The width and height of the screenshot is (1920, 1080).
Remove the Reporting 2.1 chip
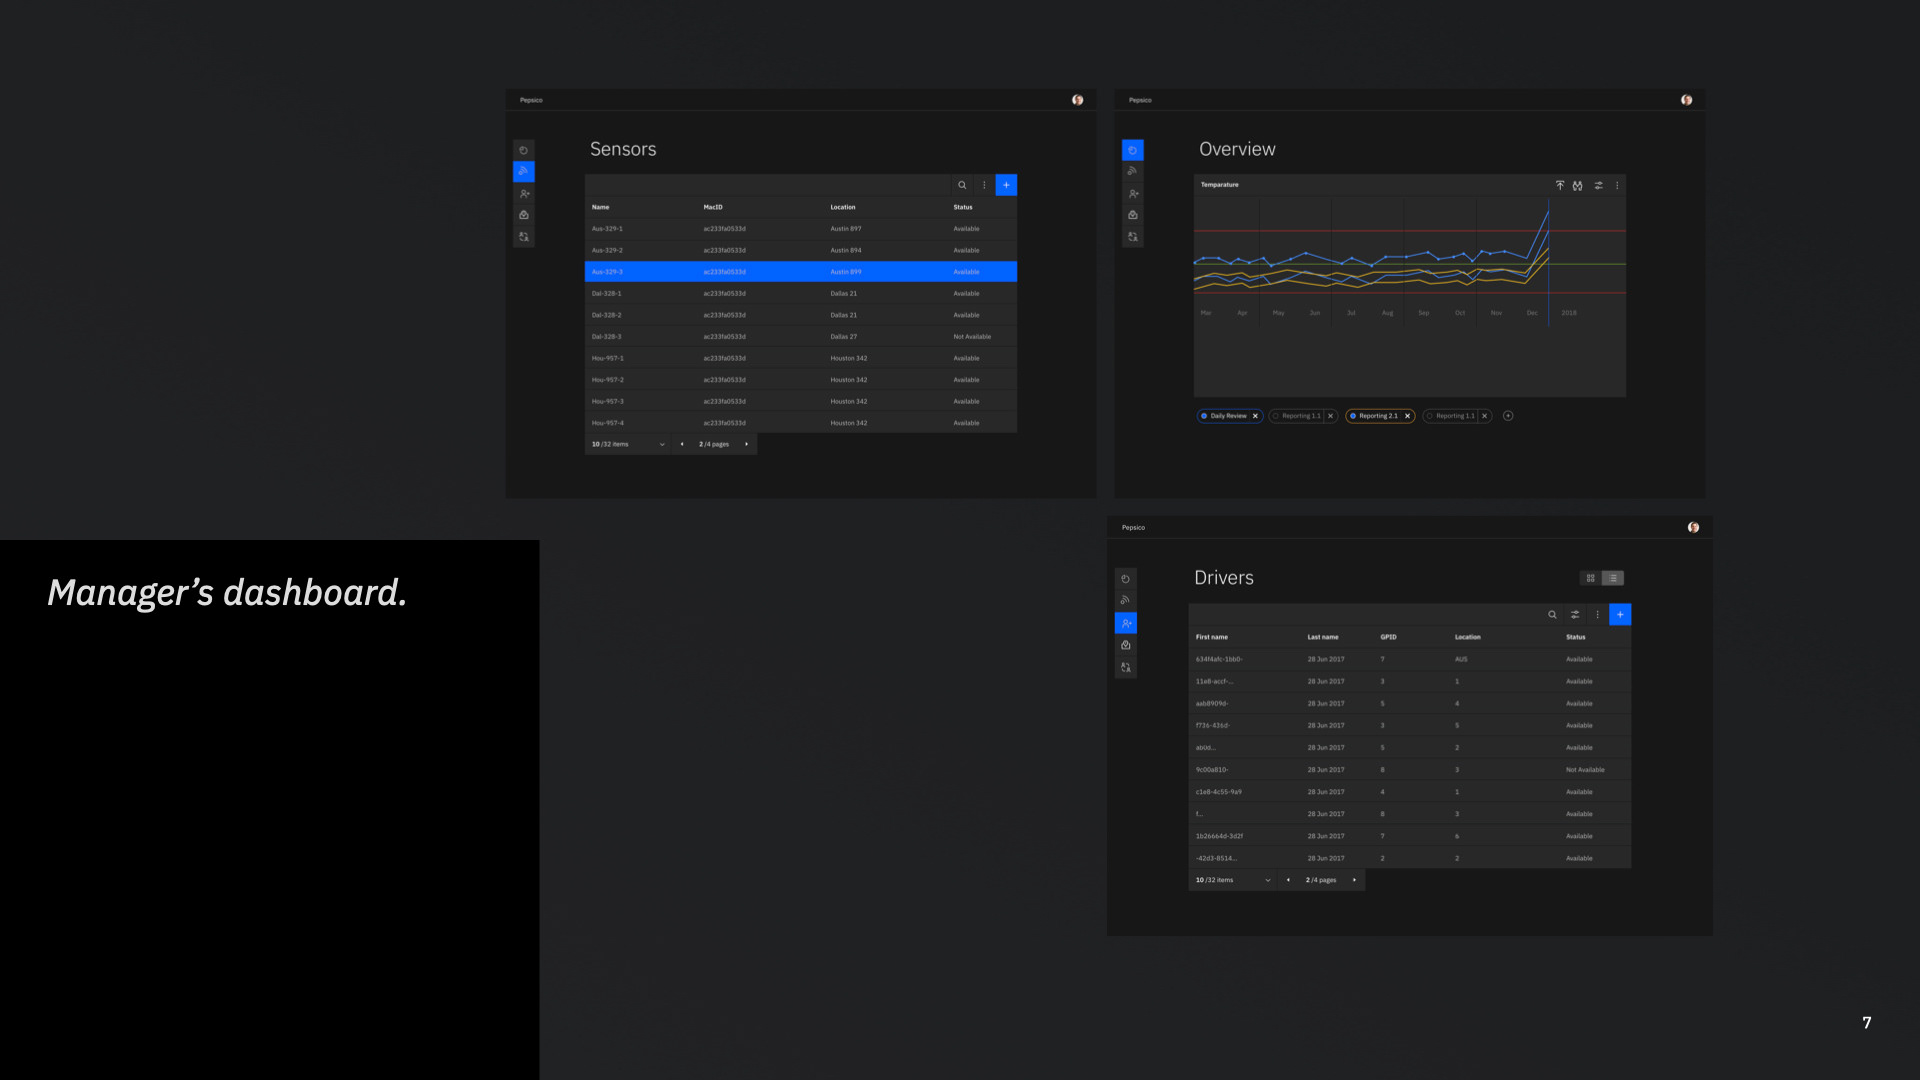[1407, 416]
